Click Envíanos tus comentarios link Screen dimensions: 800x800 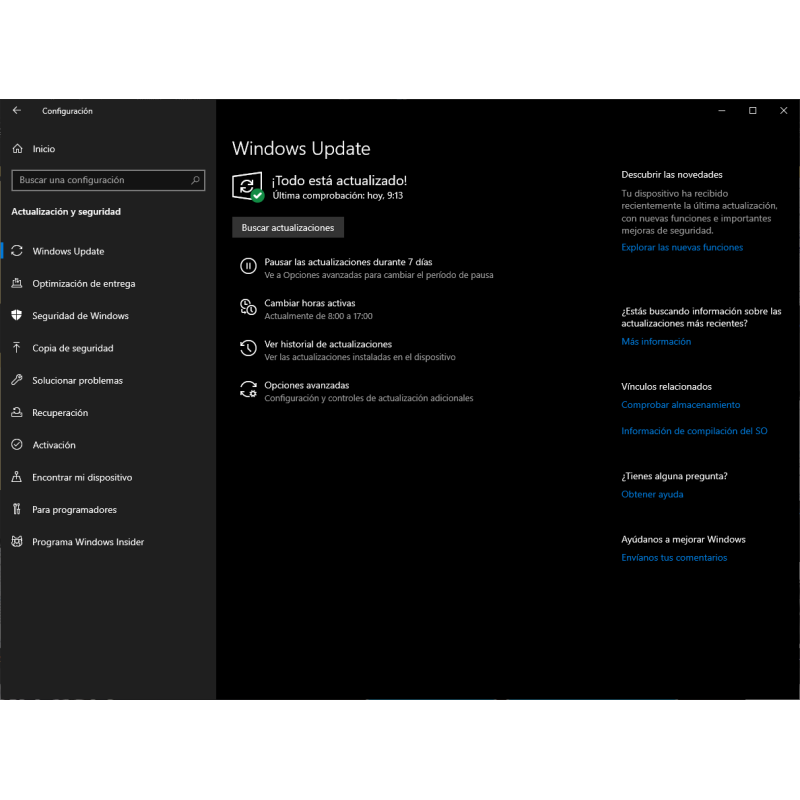pos(673,558)
